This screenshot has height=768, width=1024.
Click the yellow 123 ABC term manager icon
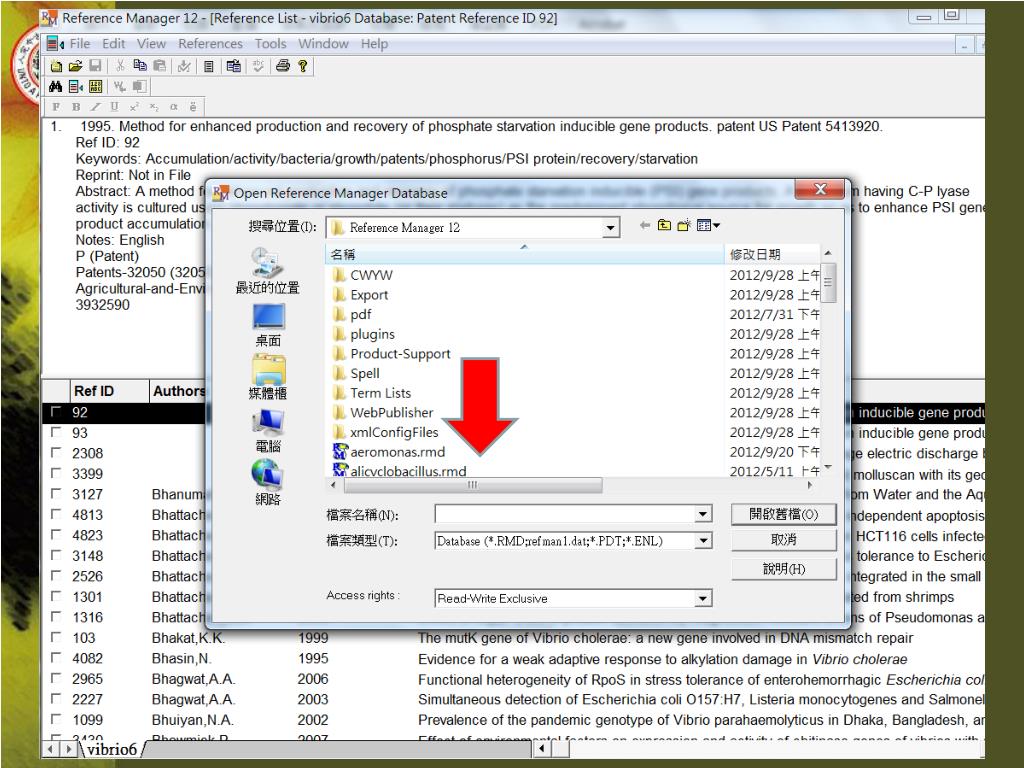coord(95,86)
